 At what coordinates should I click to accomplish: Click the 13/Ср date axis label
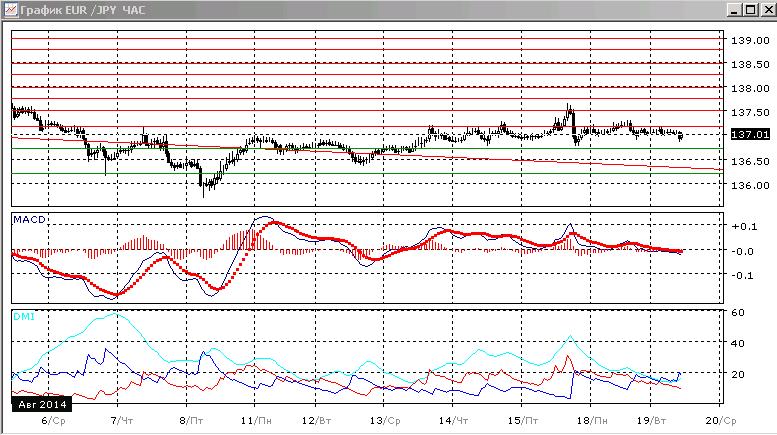point(385,421)
